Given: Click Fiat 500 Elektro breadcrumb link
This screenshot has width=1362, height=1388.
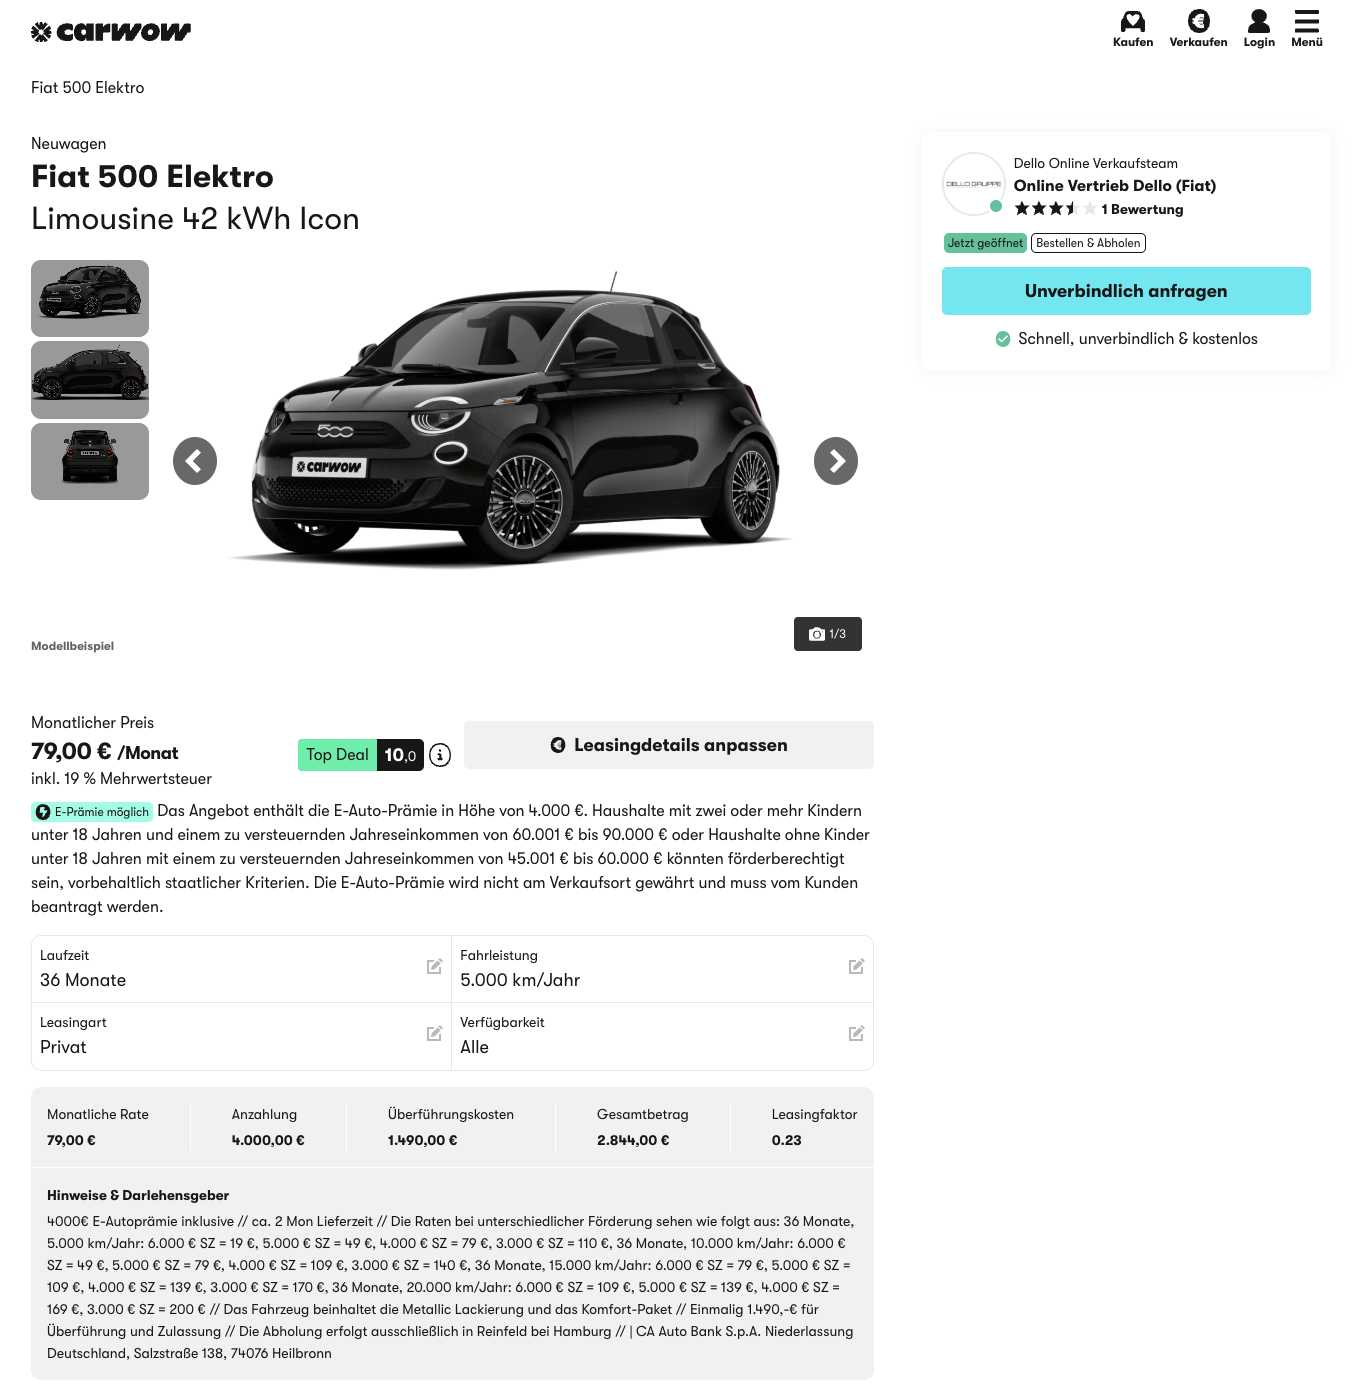Looking at the screenshot, I should click(x=88, y=88).
